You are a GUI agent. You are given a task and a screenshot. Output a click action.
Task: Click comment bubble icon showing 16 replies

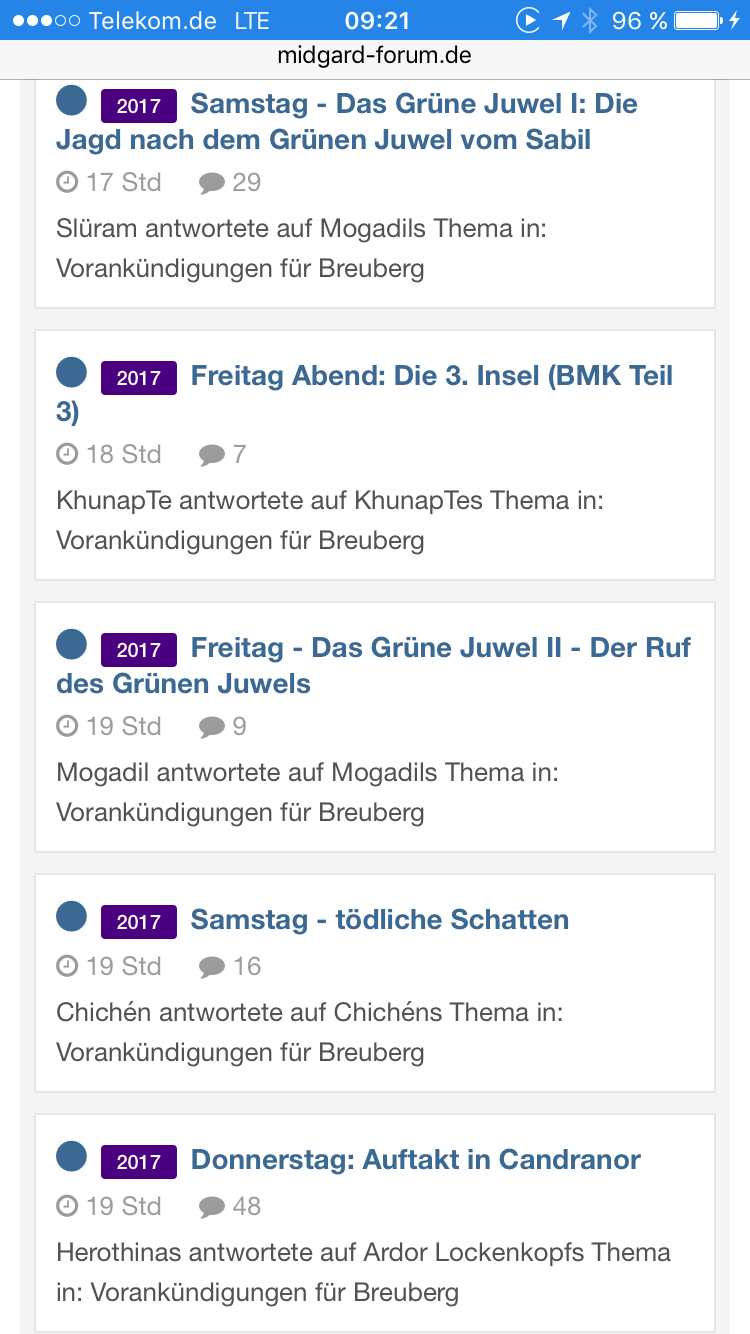point(212,967)
